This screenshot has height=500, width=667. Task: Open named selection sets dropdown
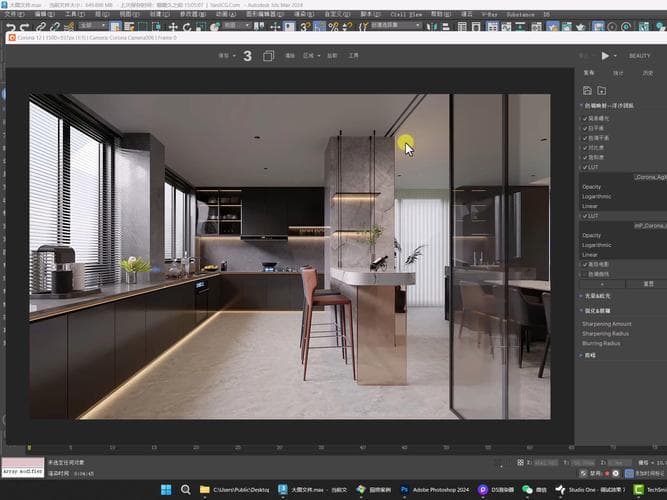point(396,26)
